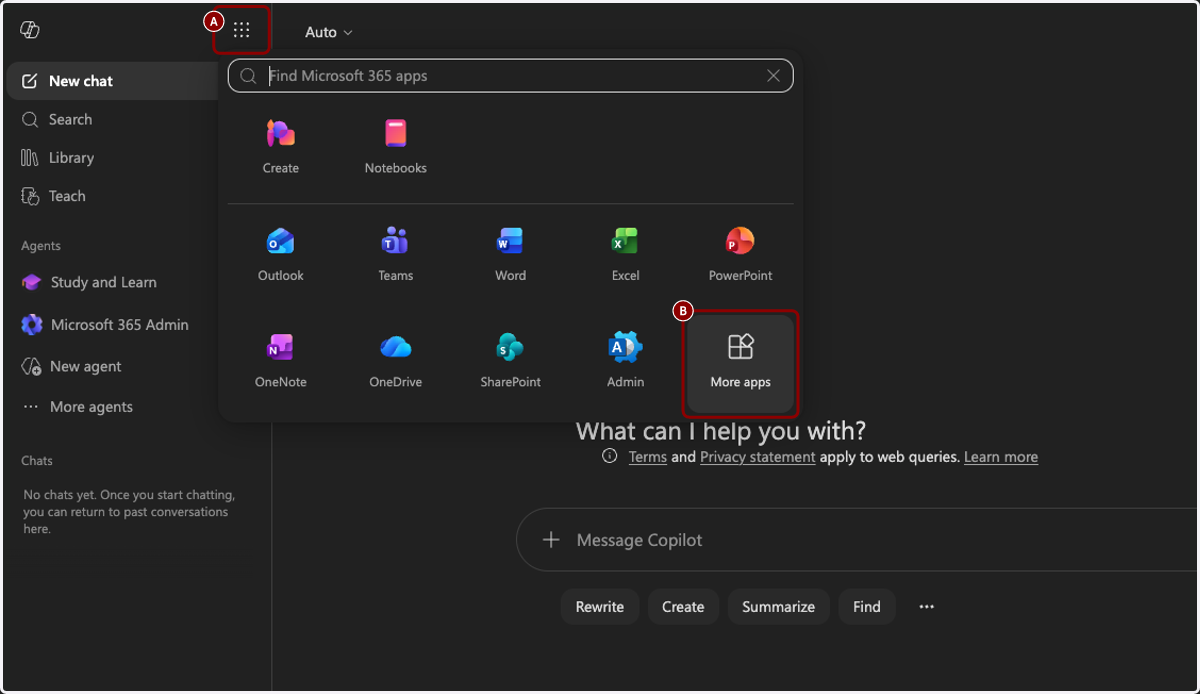Launch Teams from the app launcher
Viewport: 1200px width, 694px height.
pos(396,253)
